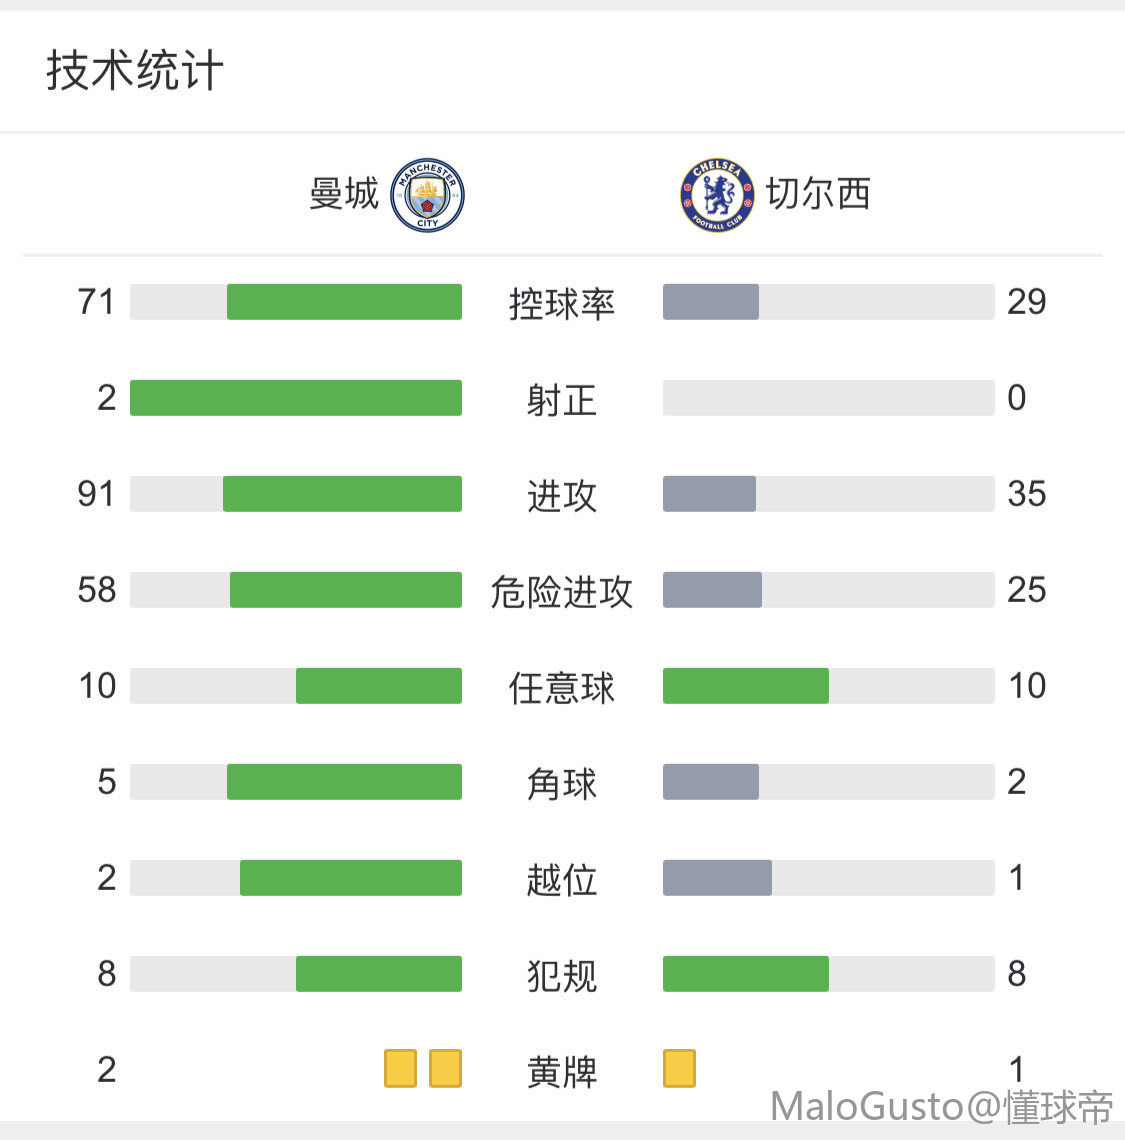Viewport: 1125px width, 1140px height.
Task: Click Chelsea's green 任意球 bar
Action: tap(745, 686)
